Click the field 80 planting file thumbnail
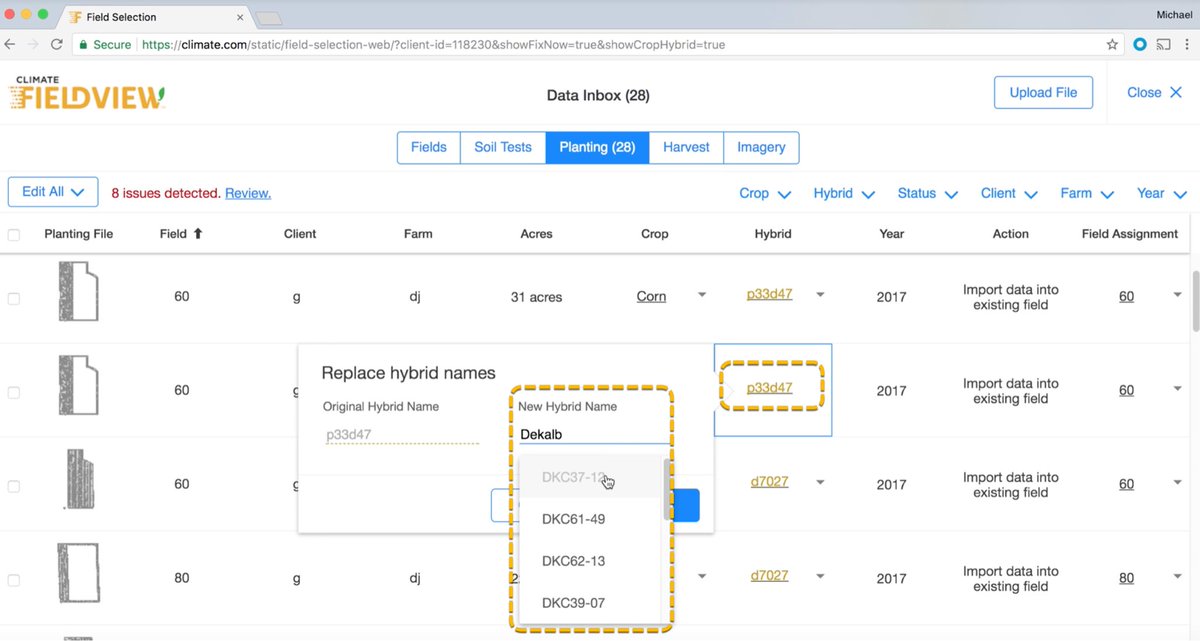The width and height of the screenshot is (1200, 641). pyautogui.click(x=78, y=573)
